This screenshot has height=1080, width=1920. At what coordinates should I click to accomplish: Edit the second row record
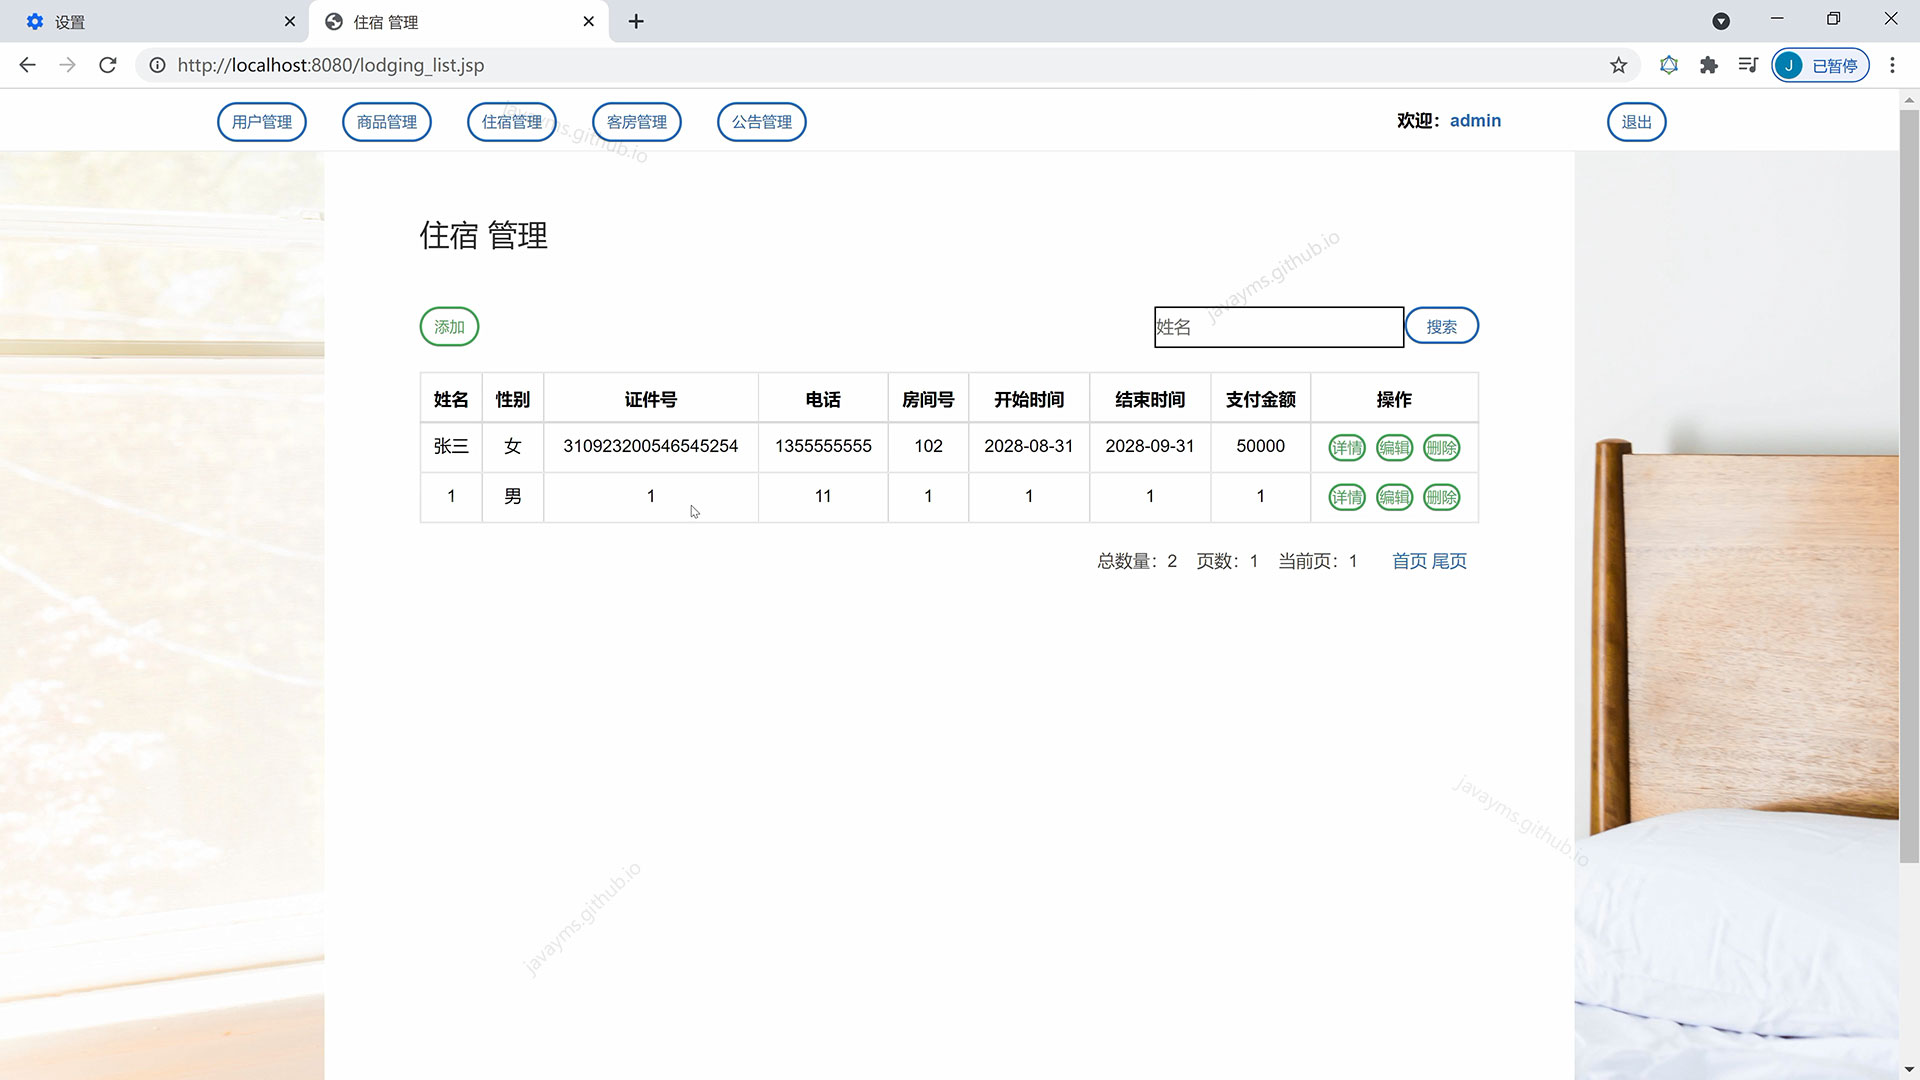(x=1394, y=497)
